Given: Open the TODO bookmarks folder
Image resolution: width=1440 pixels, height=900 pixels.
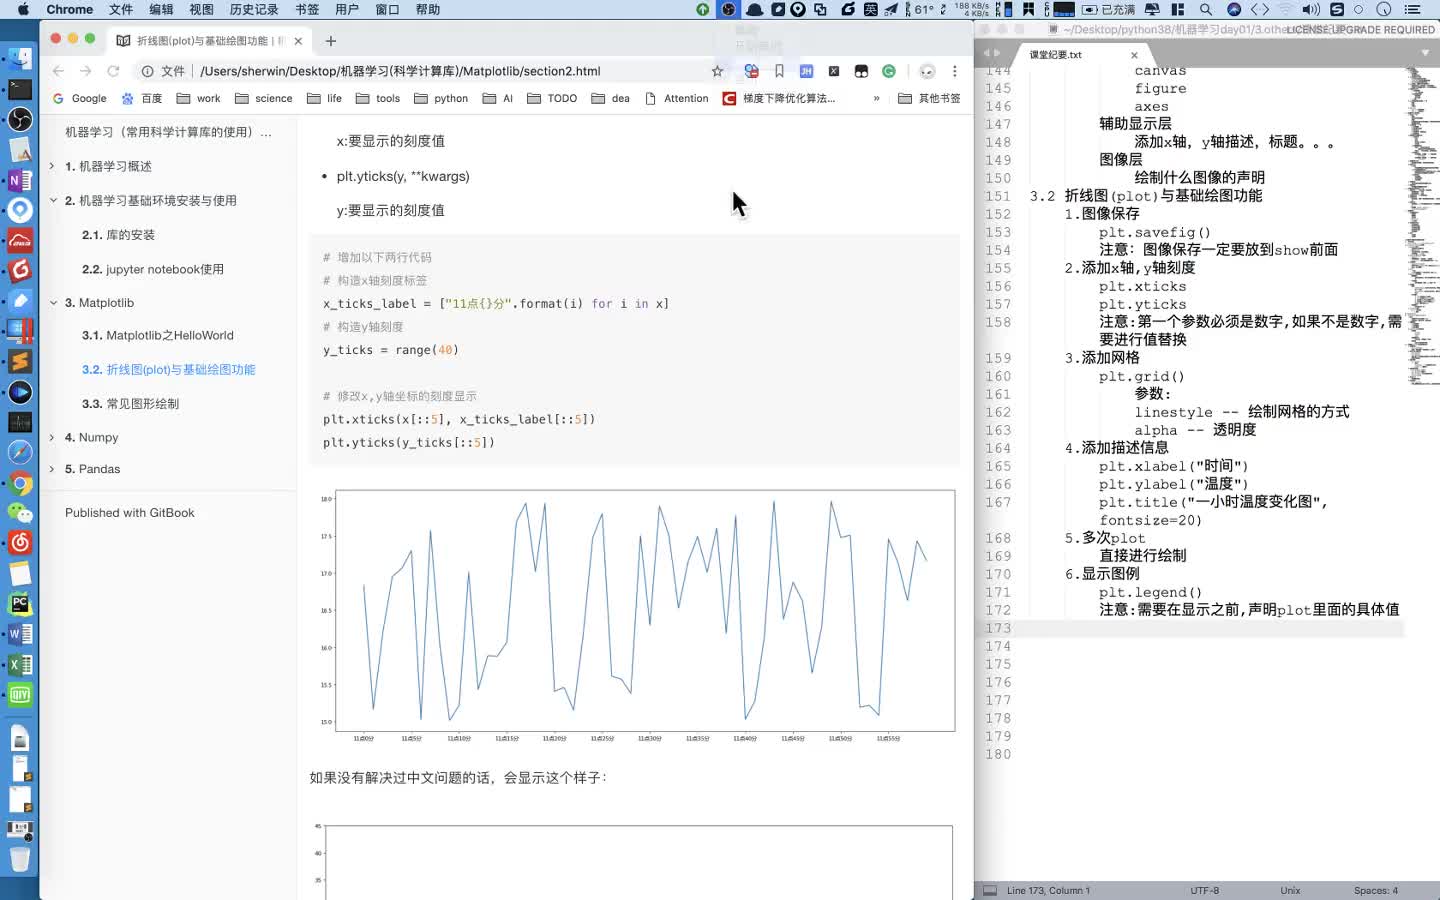Looking at the screenshot, I should tap(552, 98).
